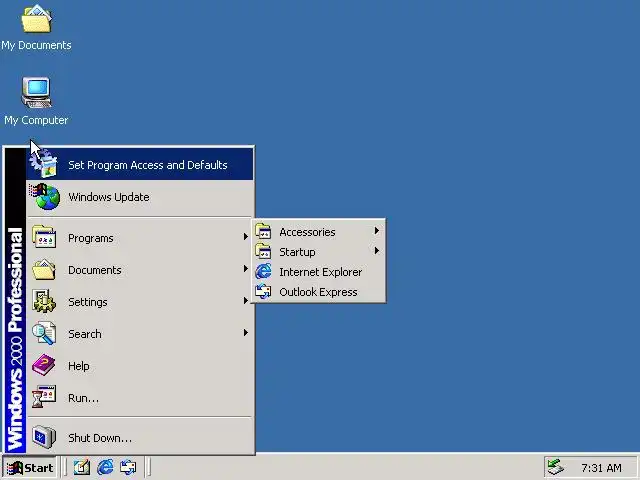Image resolution: width=640 pixels, height=480 pixels.
Task: Open Programs menu label
Action: point(91,238)
